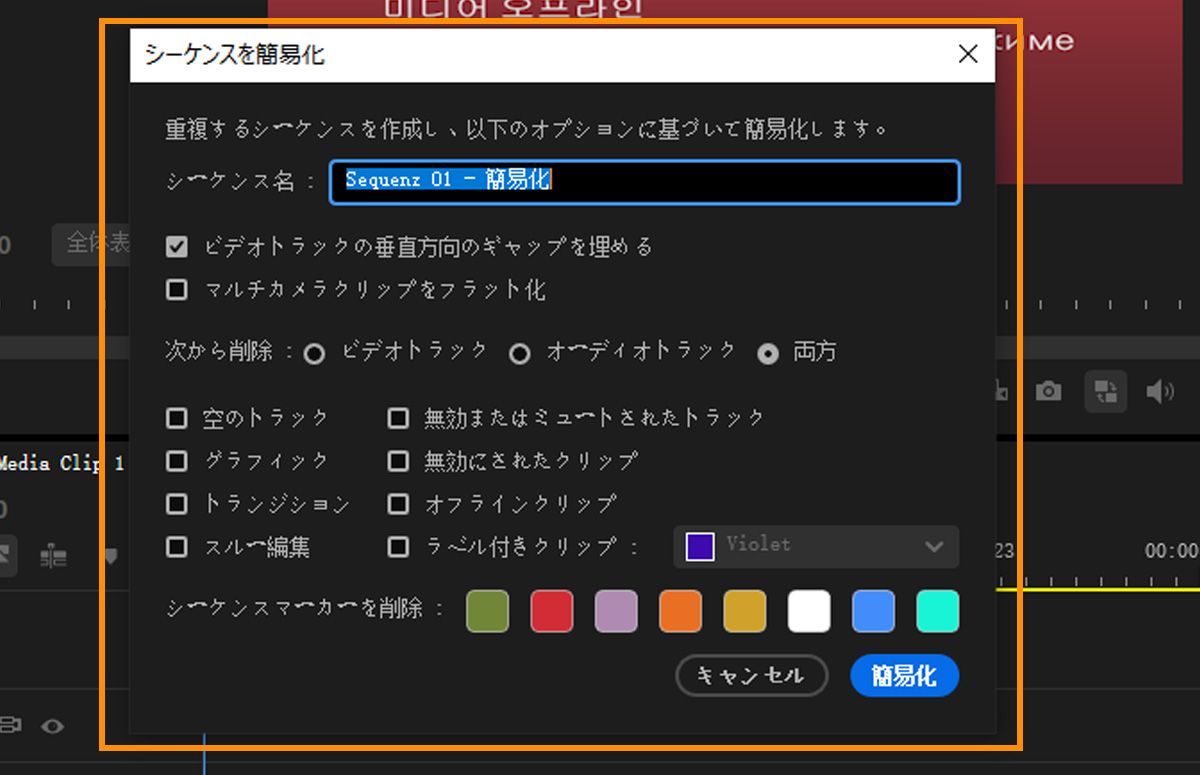Select the olive green marker color swatch
Viewport: 1200px width, 775px height.
click(487, 611)
